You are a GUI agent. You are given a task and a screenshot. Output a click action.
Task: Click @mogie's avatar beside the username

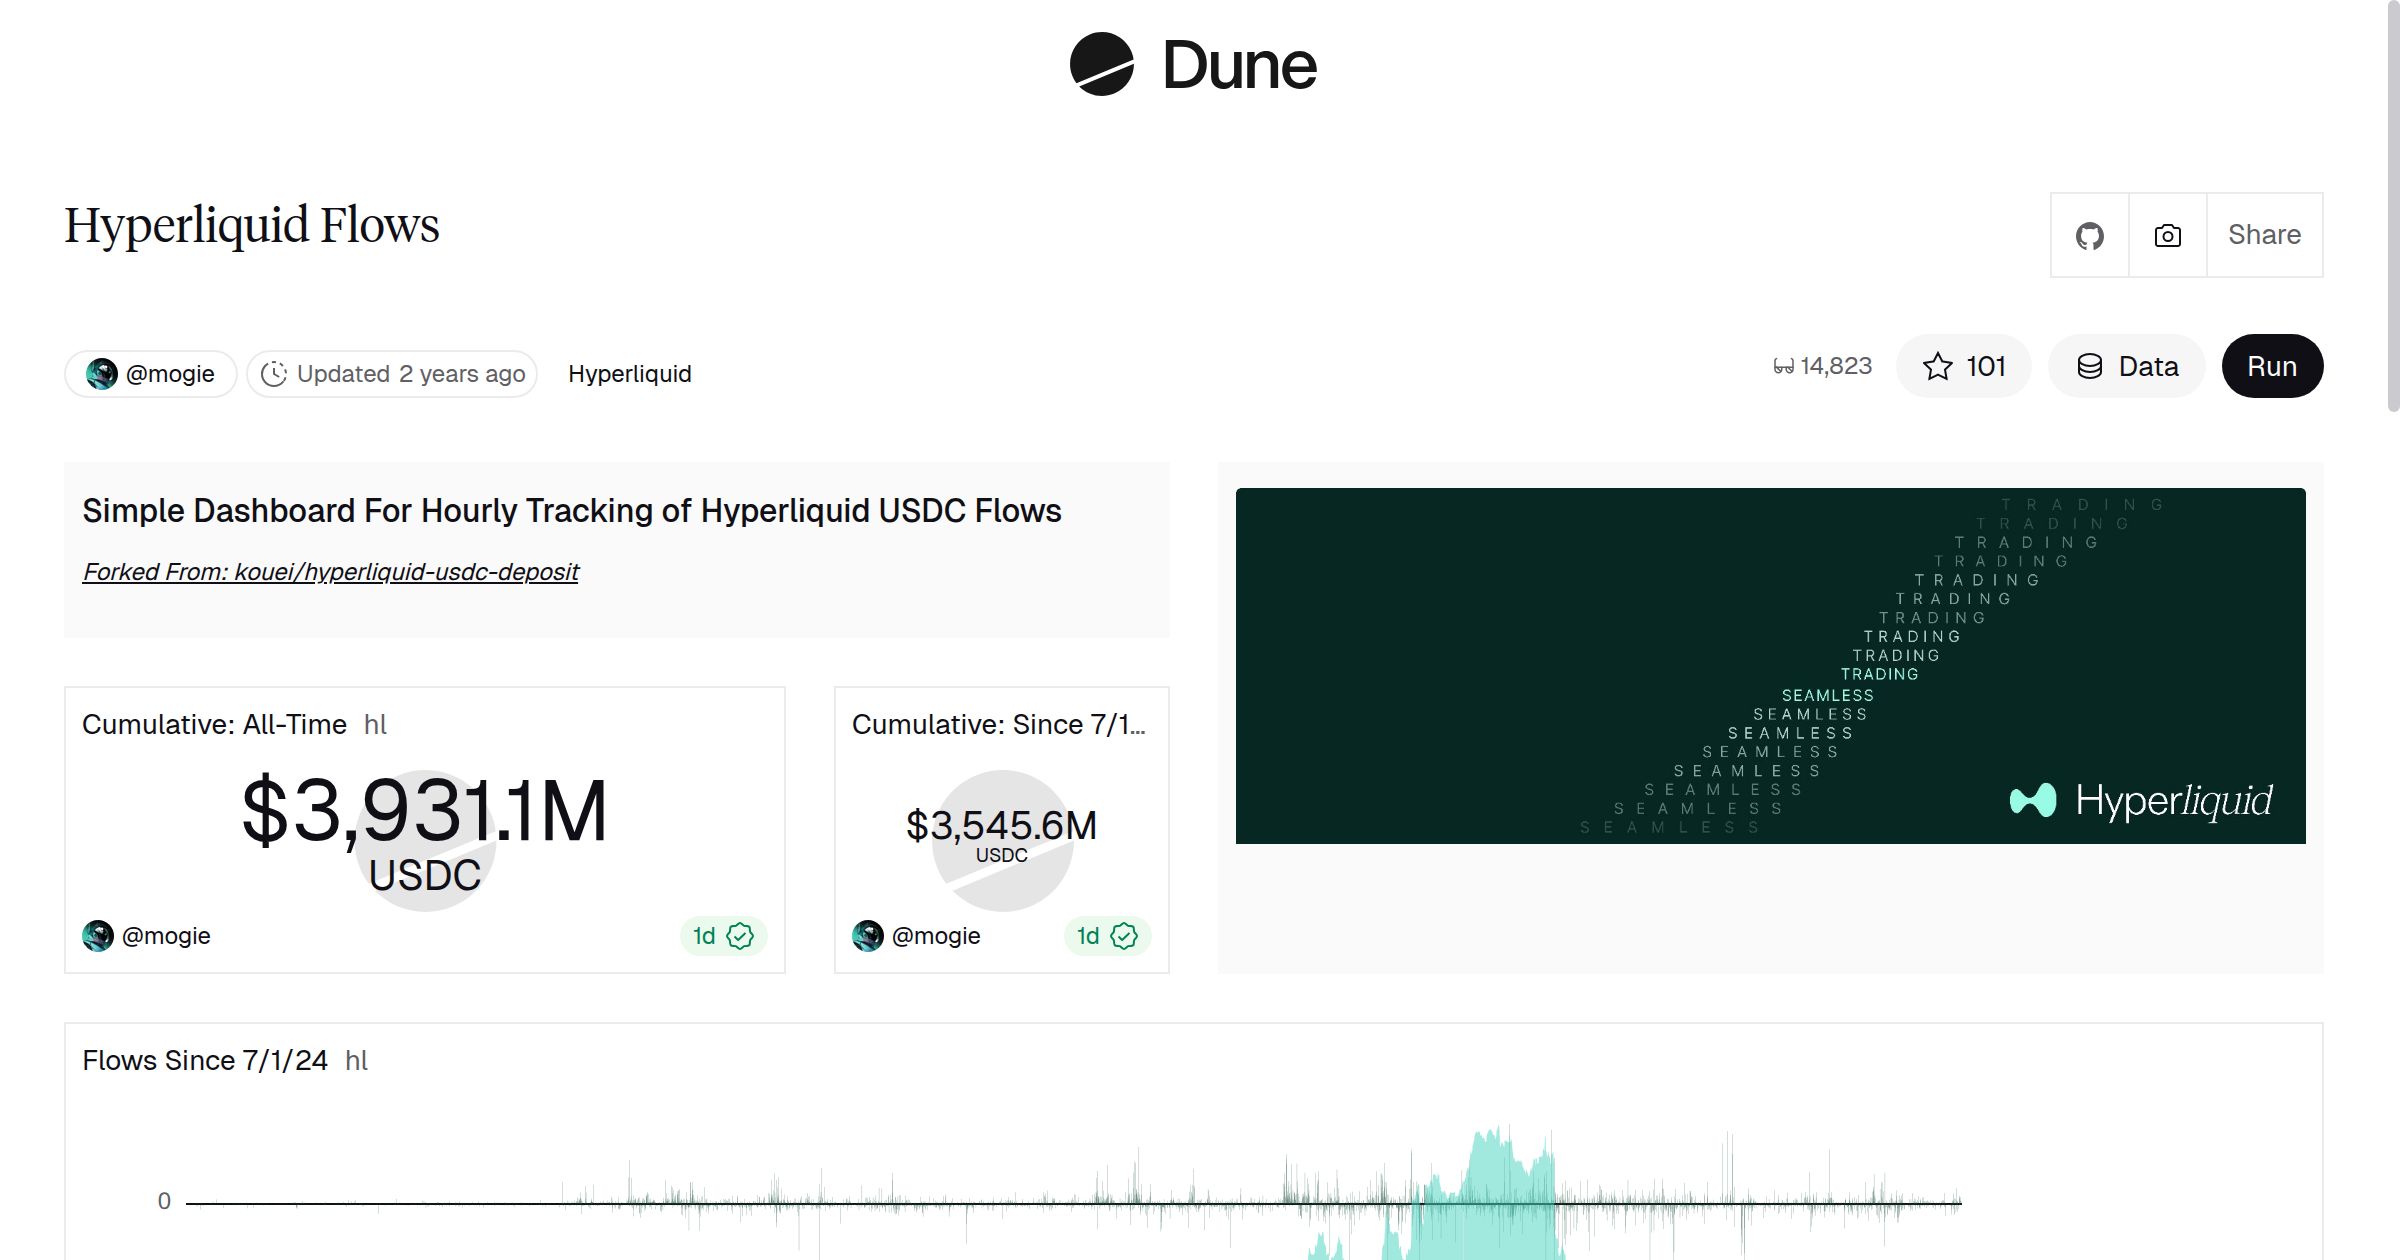click(x=103, y=373)
